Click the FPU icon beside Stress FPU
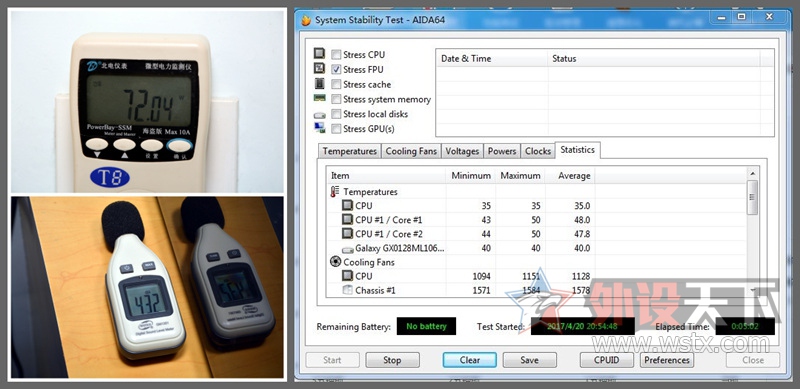 tap(319, 68)
